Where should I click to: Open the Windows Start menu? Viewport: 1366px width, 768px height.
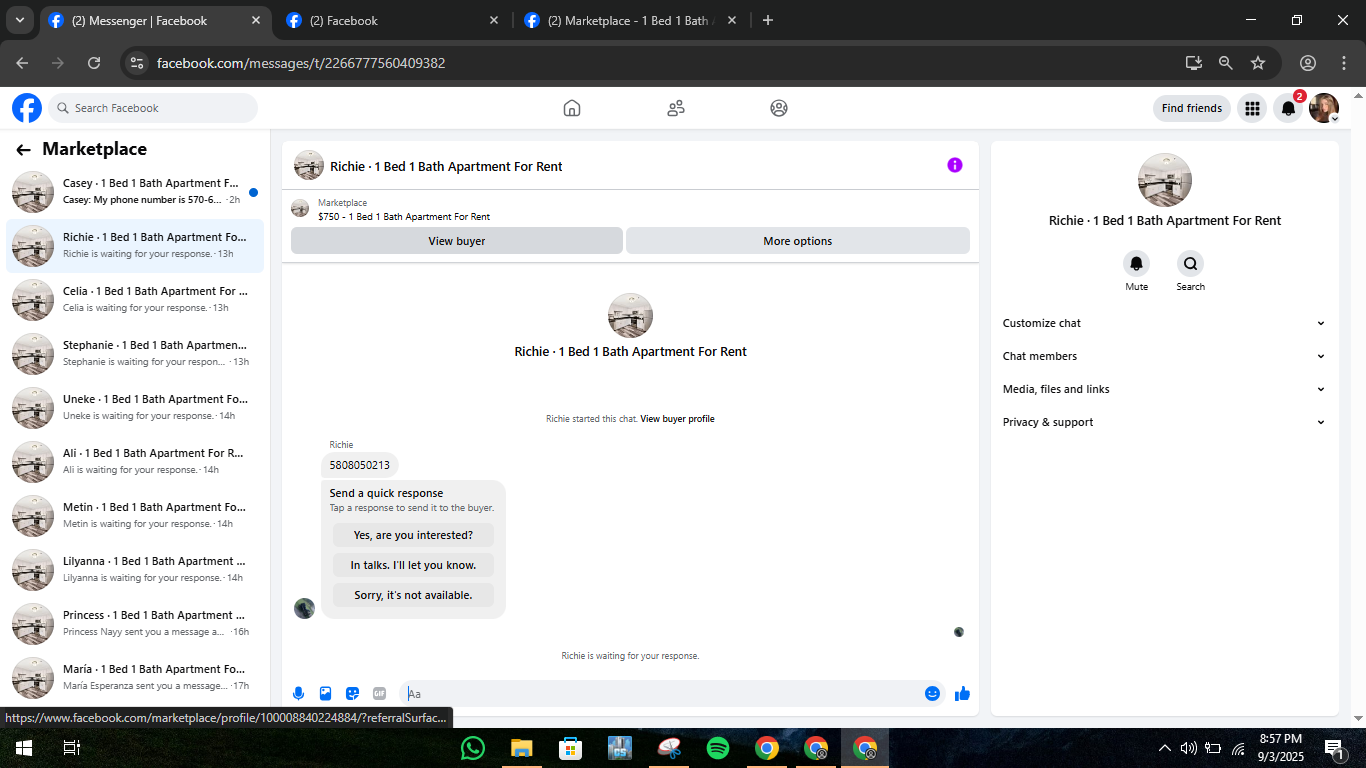tap(23, 748)
